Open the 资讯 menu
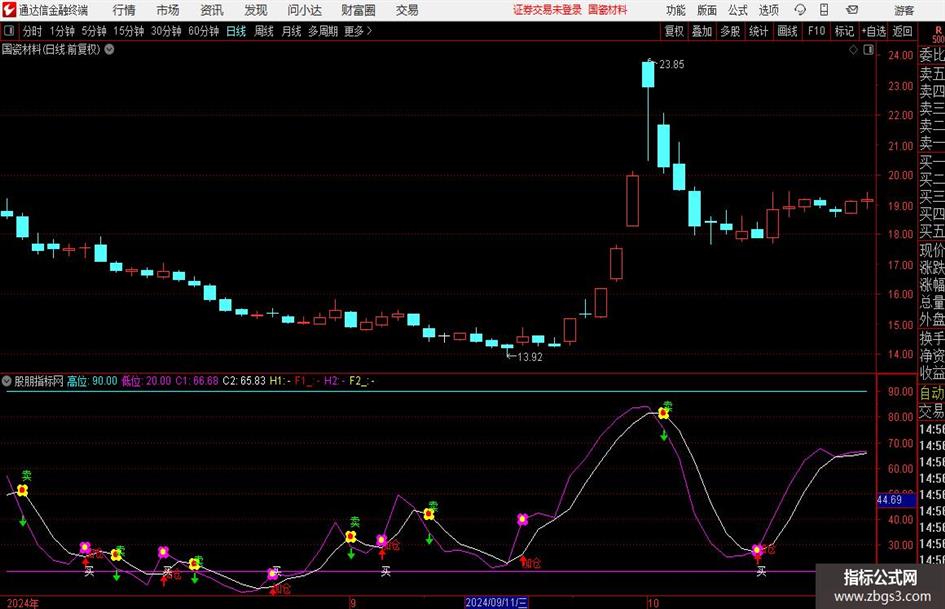The height and width of the screenshot is (609, 945). (x=212, y=10)
